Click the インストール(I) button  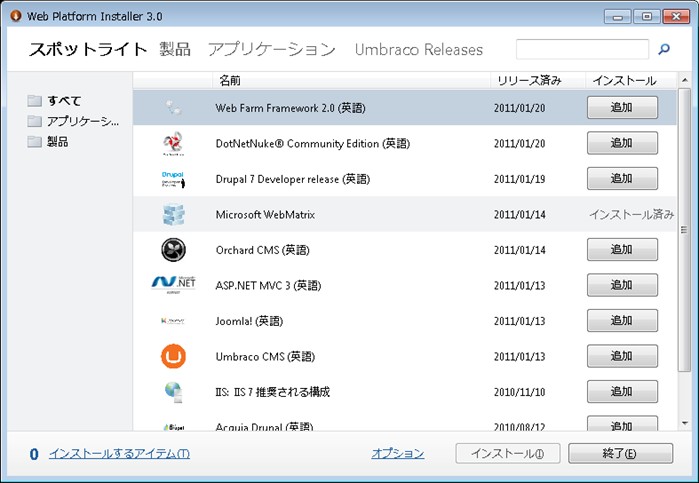point(508,454)
